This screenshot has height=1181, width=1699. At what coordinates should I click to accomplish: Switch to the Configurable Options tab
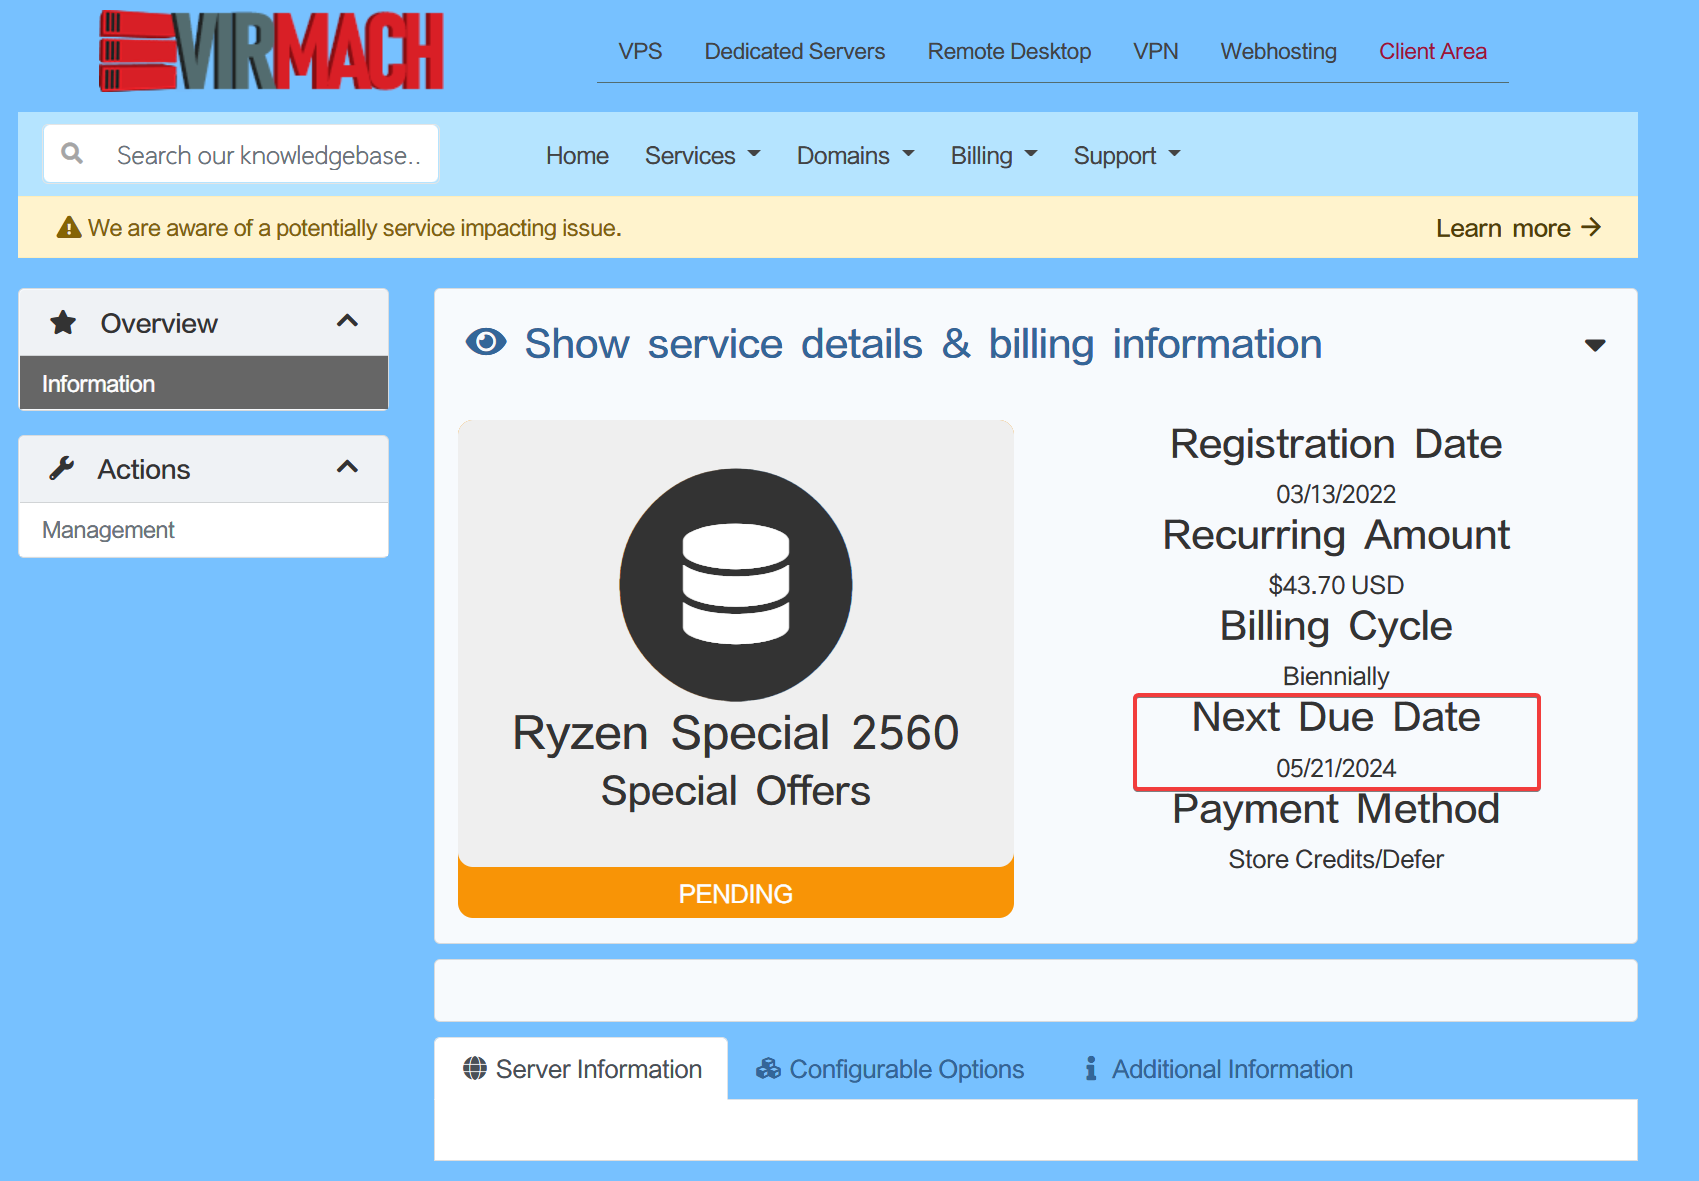pyautogui.click(x=890, y=1069)
